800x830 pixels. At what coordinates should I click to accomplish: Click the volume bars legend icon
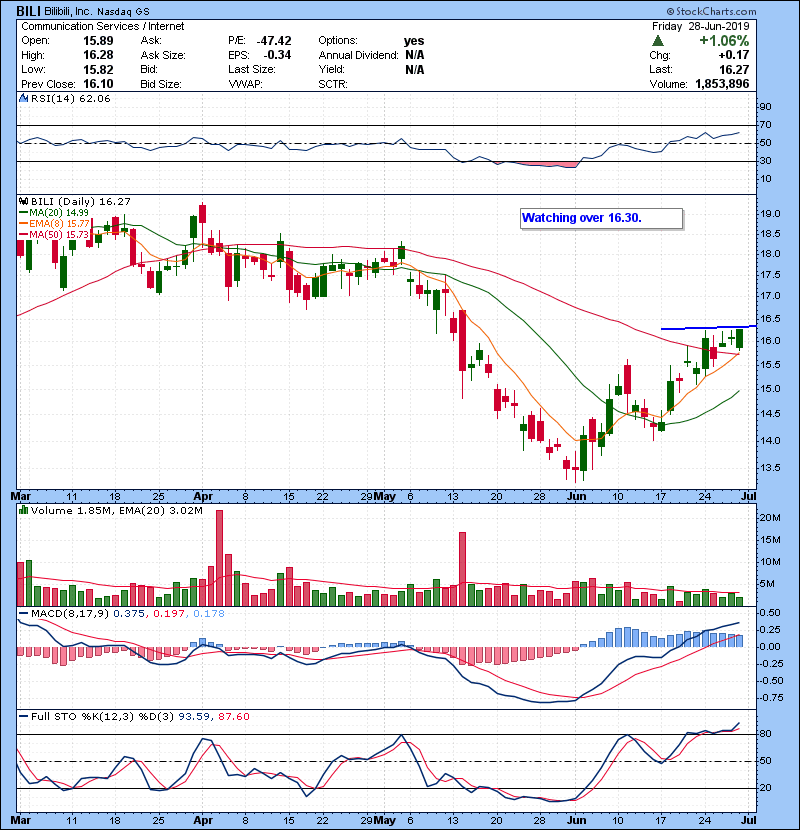click(24, 510)
